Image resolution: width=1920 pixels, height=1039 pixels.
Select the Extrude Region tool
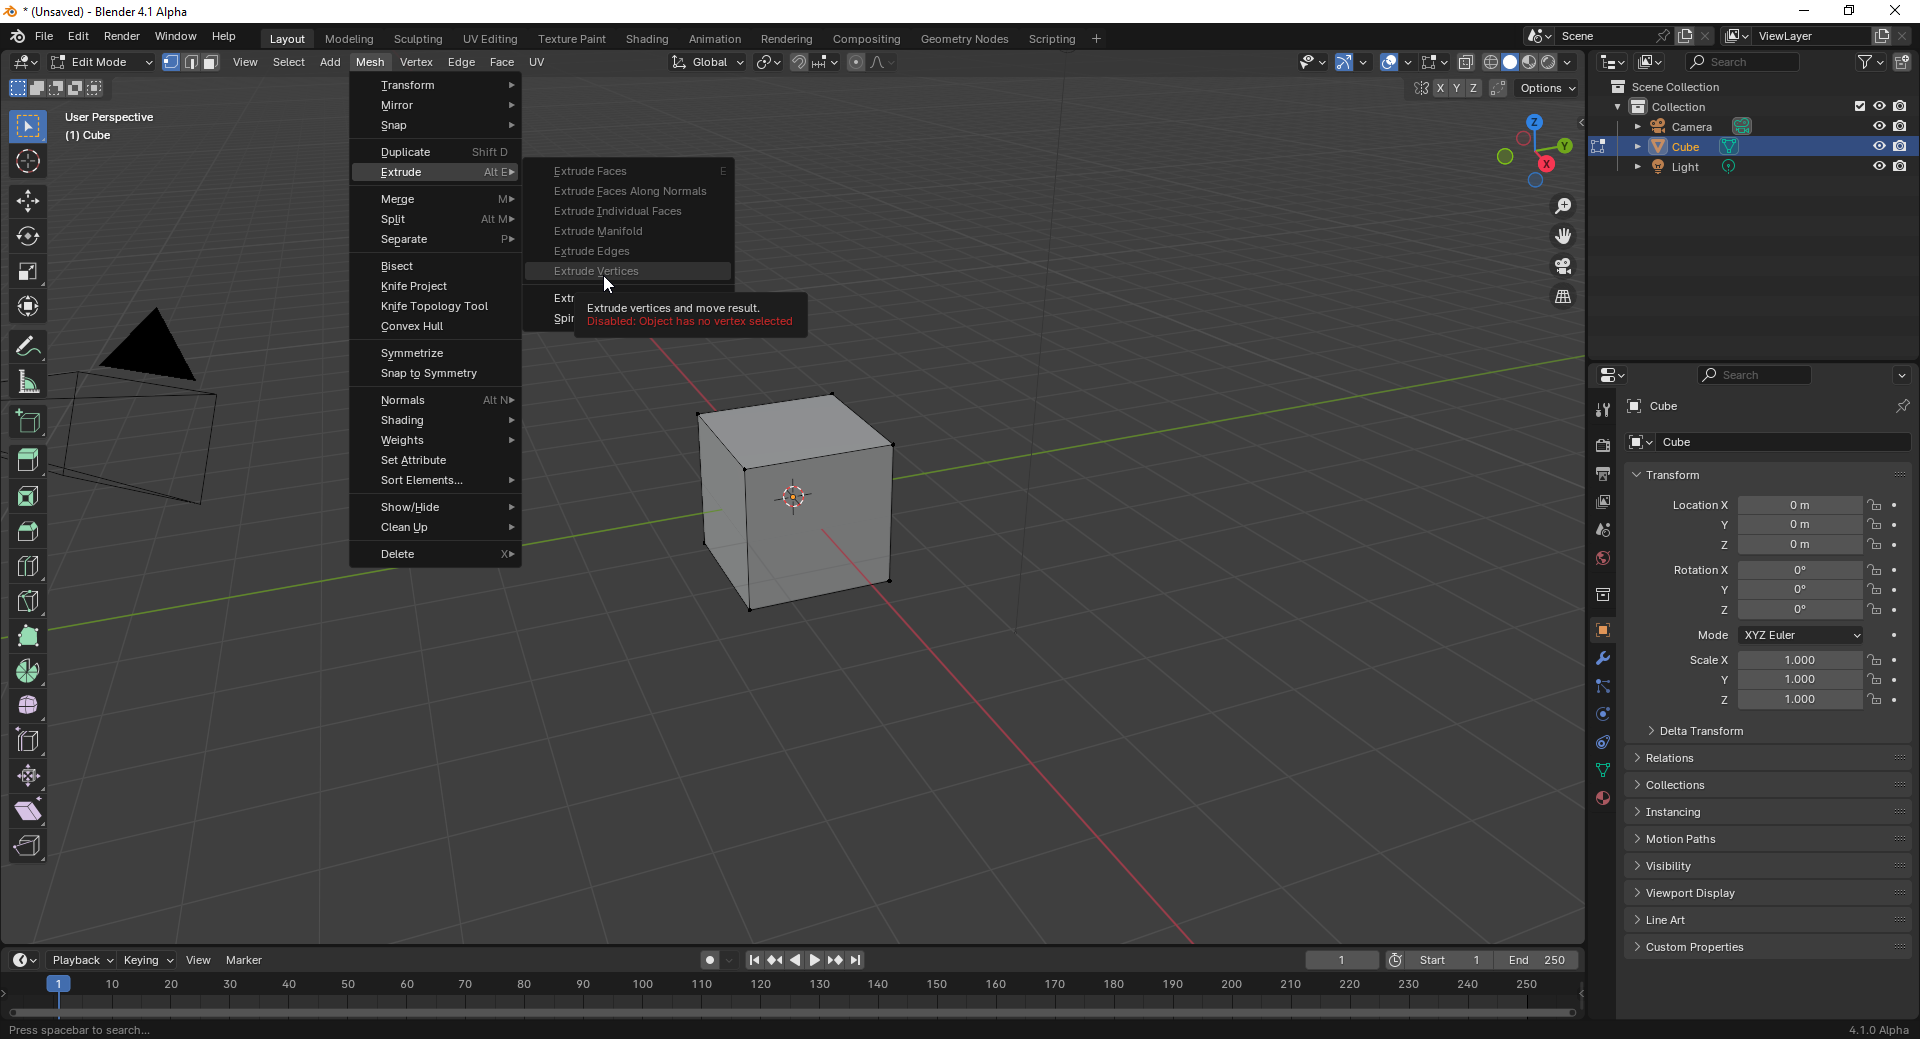(28, 461)
